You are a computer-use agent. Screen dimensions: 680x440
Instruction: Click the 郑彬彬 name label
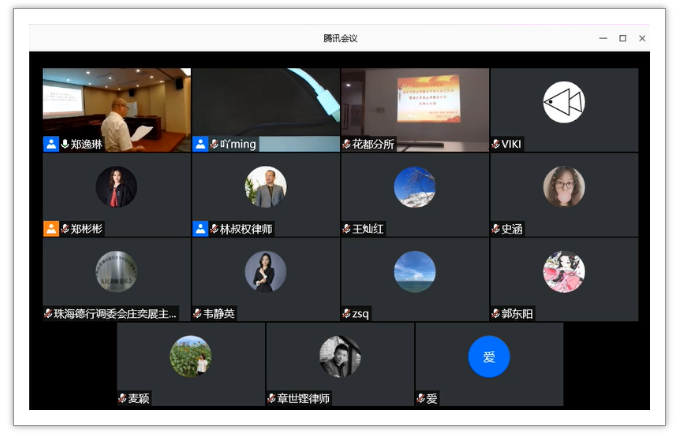[86, 228]
